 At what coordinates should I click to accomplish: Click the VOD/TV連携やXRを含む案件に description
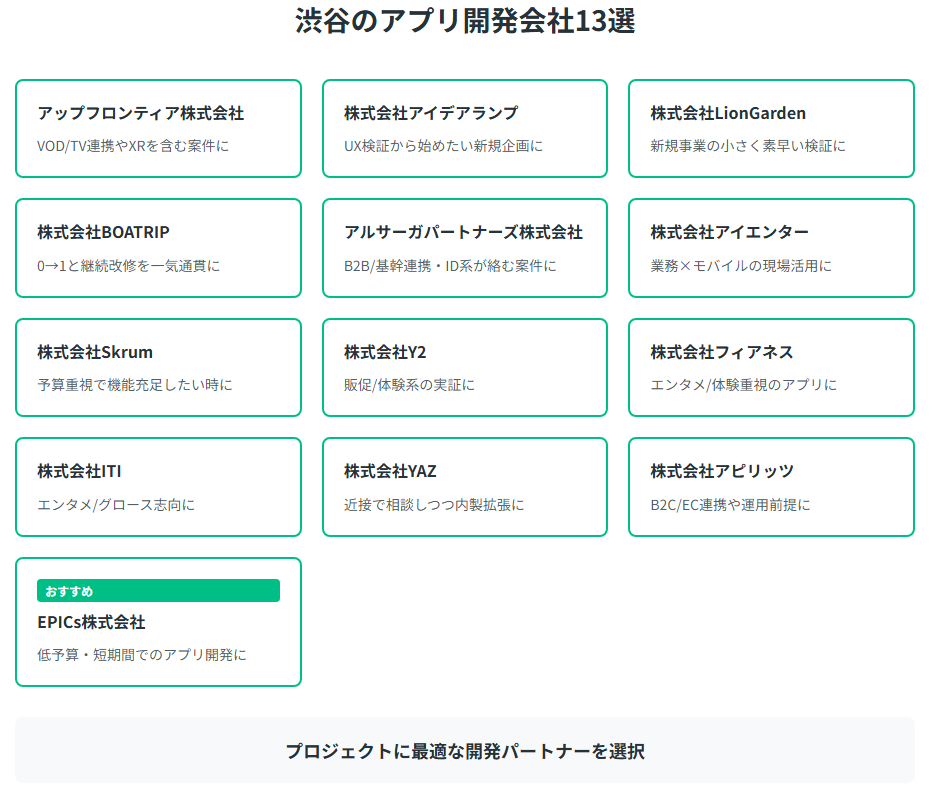click(133, 146)
